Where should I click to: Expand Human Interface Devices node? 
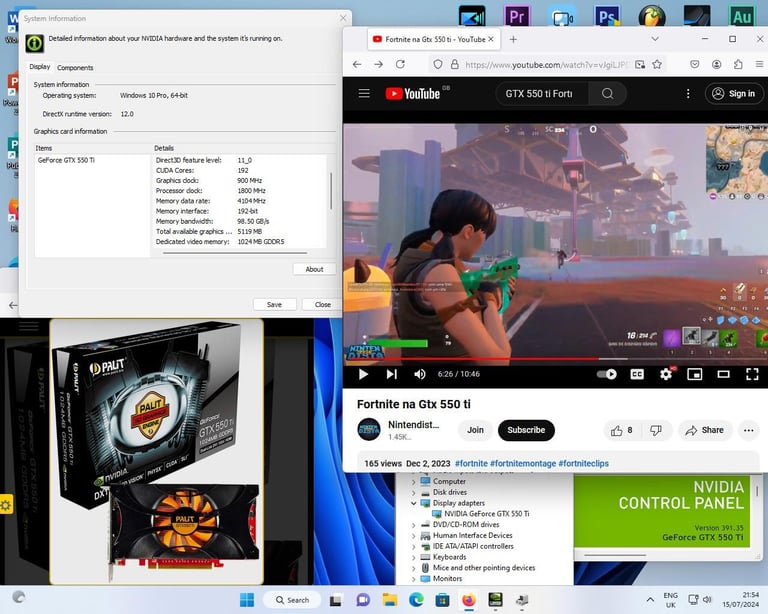(x=413, y=535)
